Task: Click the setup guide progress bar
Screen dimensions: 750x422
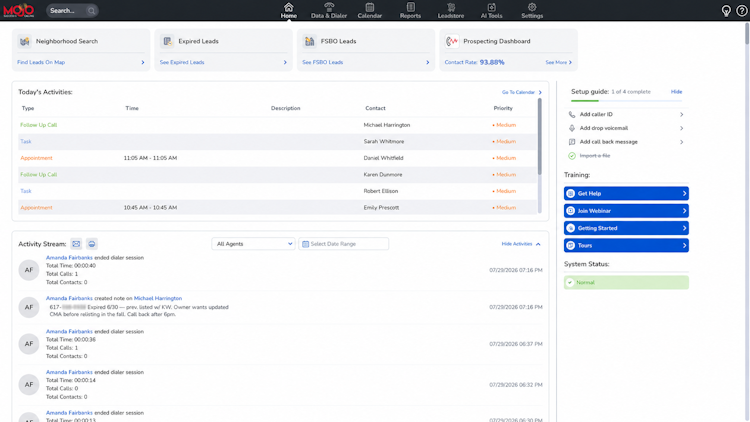Action: tap(627, 101)
